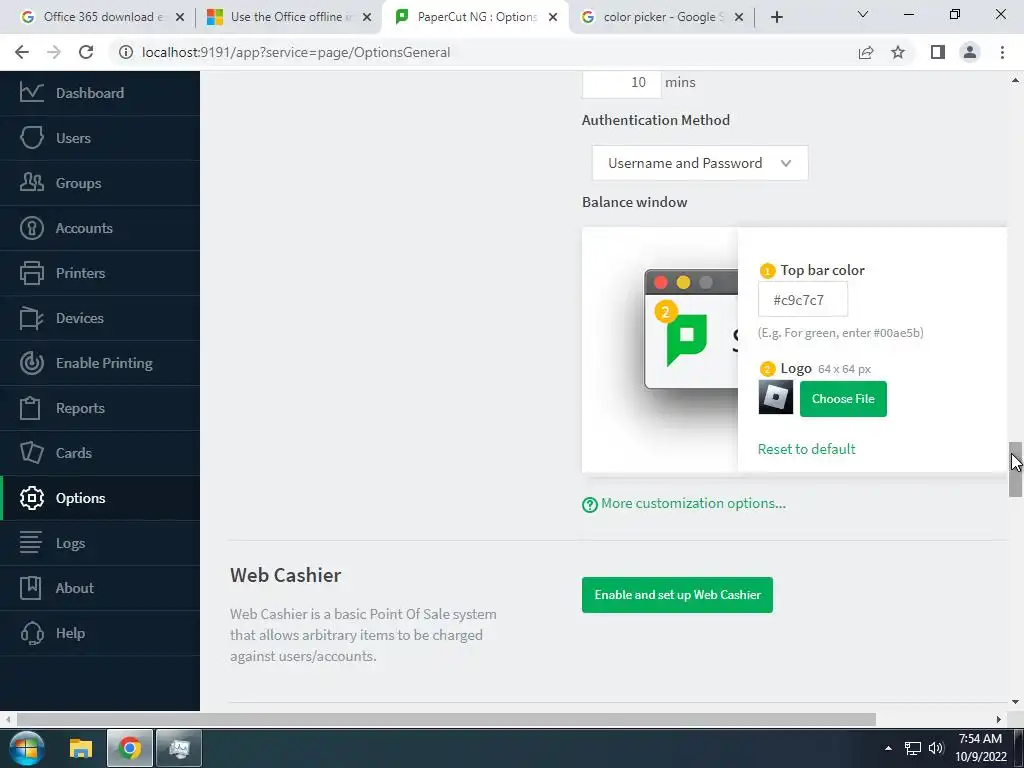Reload the page with refresh icon
Viewport: 1024px width, 768px height.
point(86,52)
